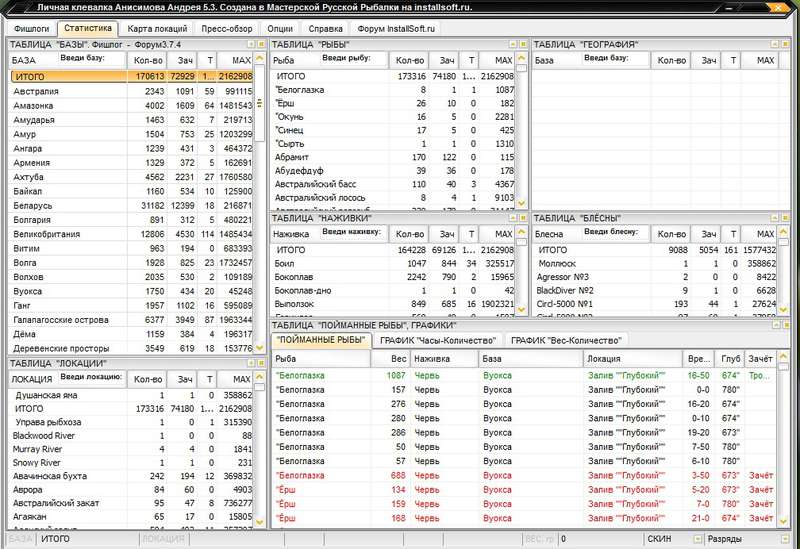Open the Справка tab
Screen dimensions: 800x549
click(326, 29)
